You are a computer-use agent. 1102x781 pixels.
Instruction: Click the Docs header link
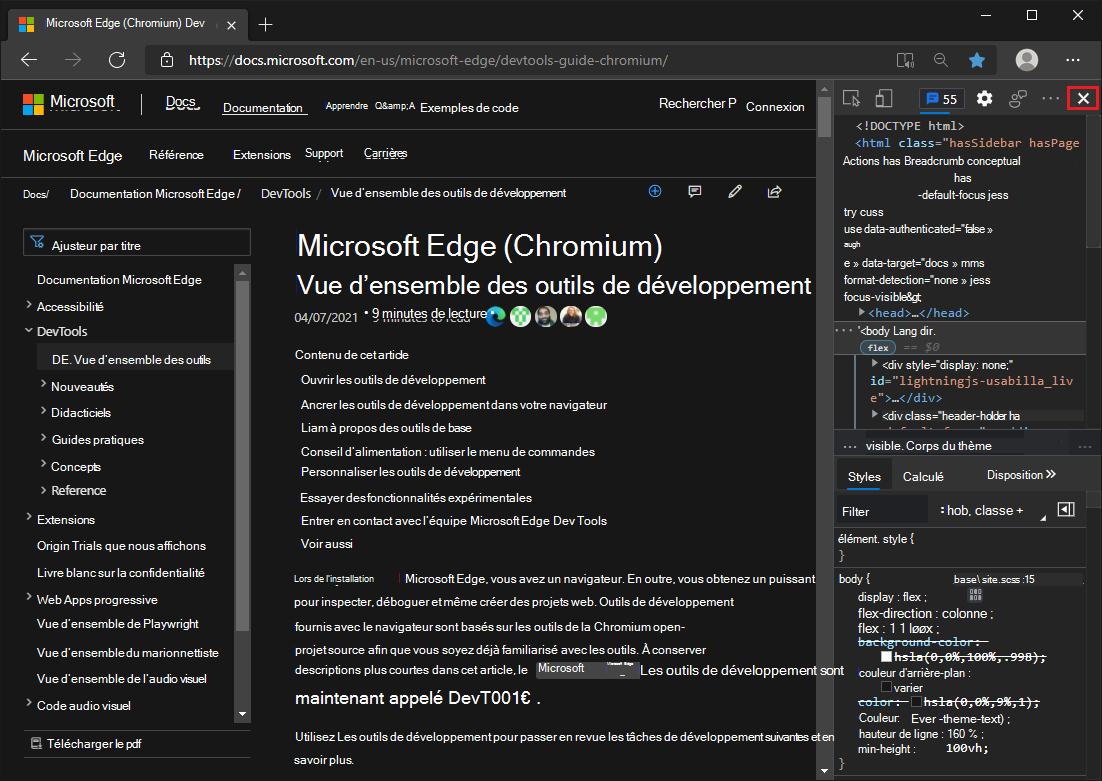pyautogui.click(x=181, y=103)
